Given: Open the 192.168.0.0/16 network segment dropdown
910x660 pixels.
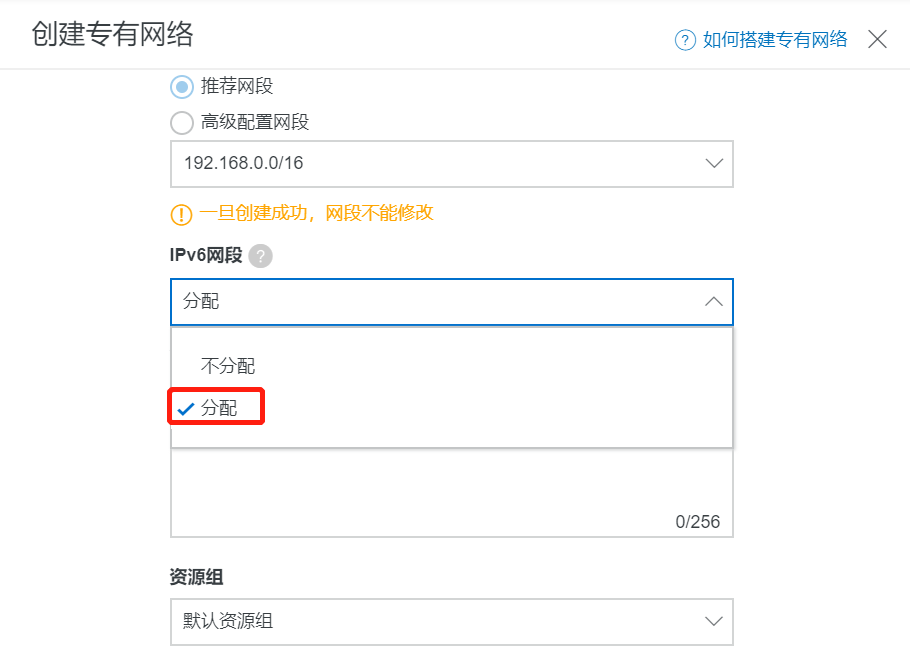Looking at the screenshot, I should pos(712,163).
